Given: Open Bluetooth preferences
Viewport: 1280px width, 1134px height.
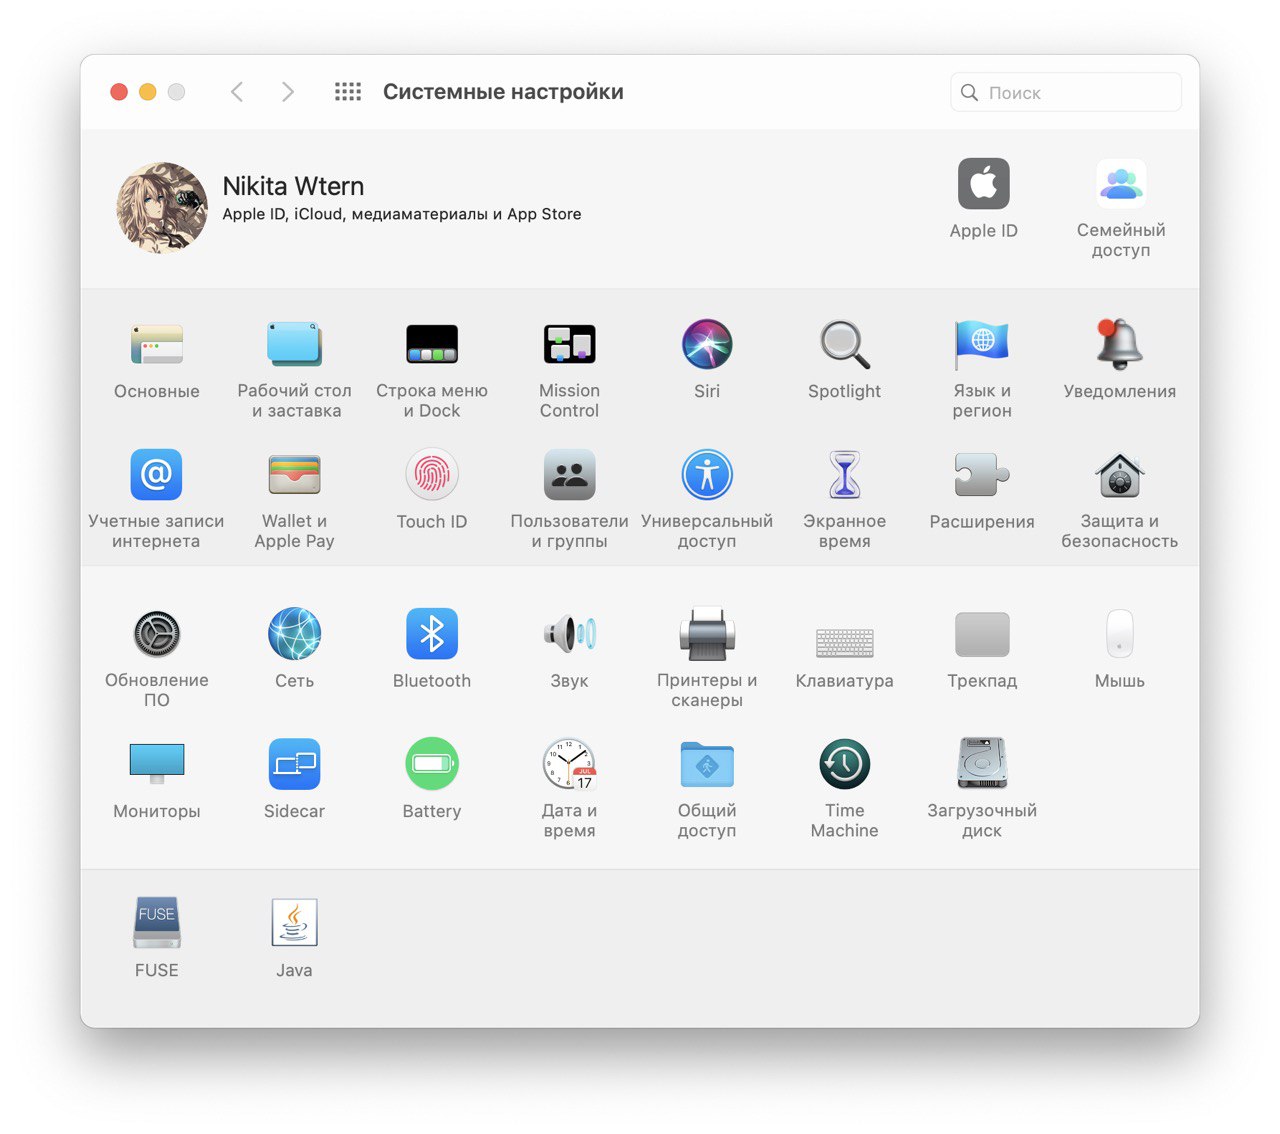Looking at the screenshot, I should coord(432,634).
